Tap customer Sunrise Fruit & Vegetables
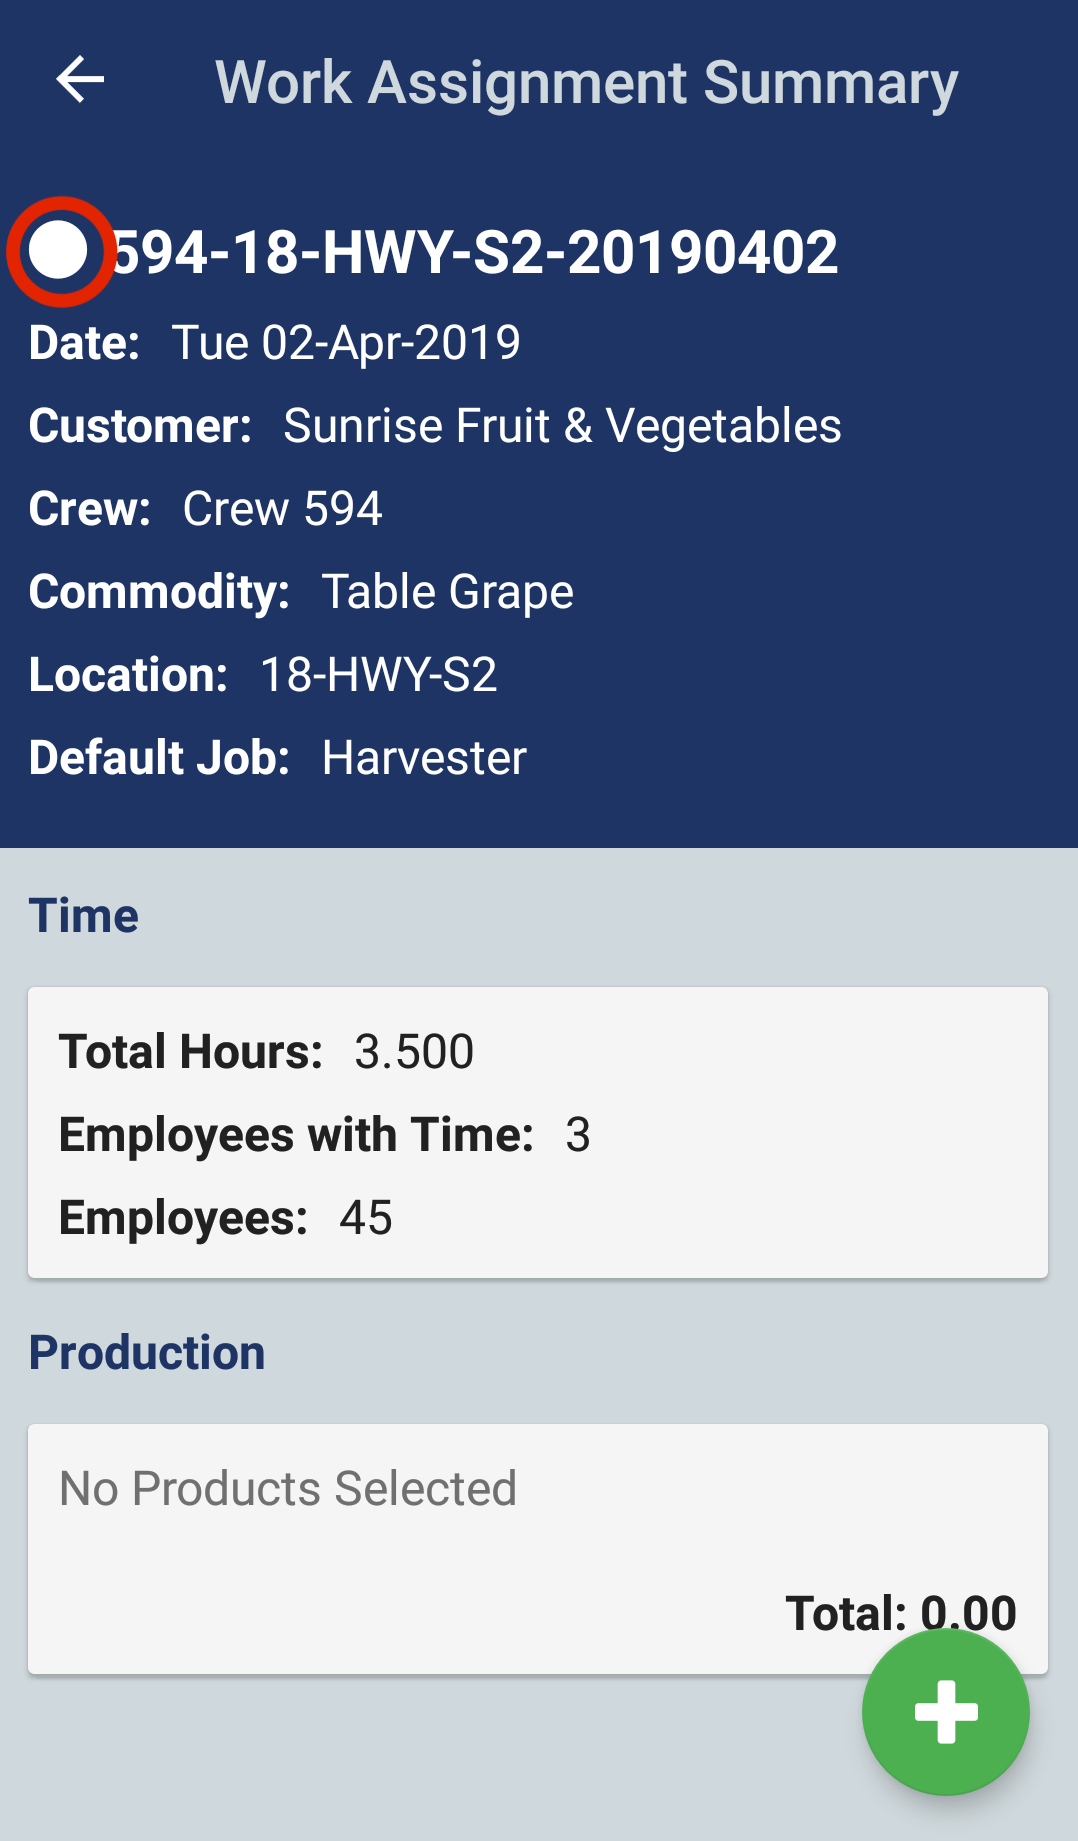This screenshot has width=1078, height=1841. click(x=562, y=426)
